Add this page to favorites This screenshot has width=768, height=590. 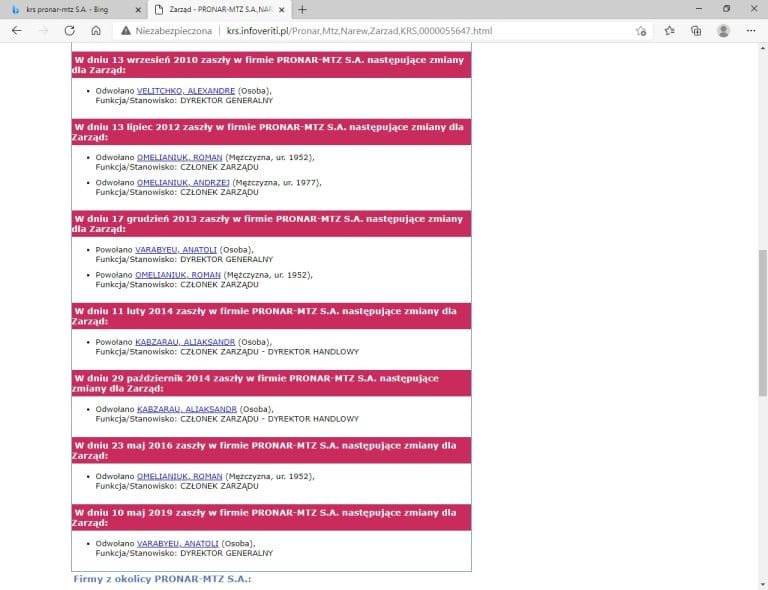pyautogui.click(x=641, y=31)
